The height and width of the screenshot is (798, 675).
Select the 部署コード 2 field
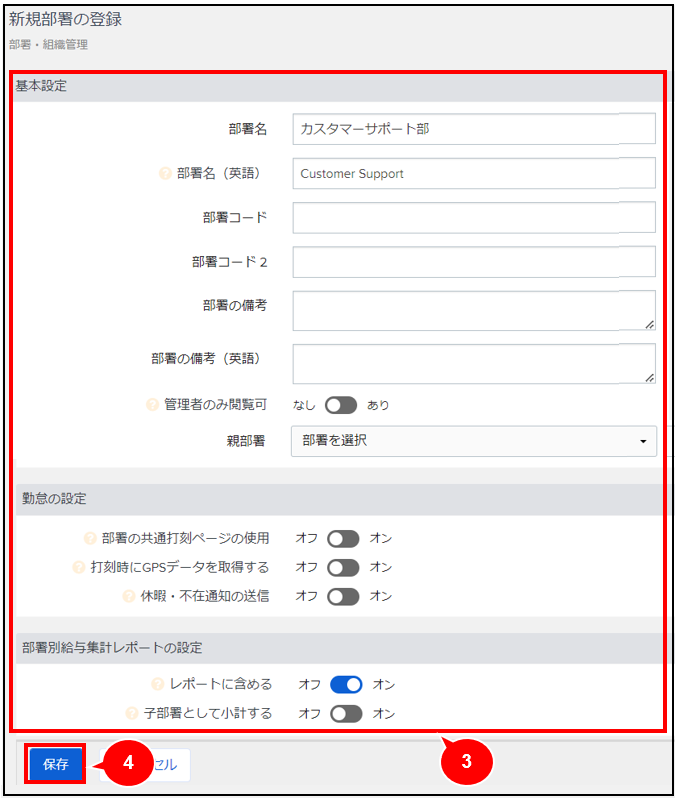[474, 262]
